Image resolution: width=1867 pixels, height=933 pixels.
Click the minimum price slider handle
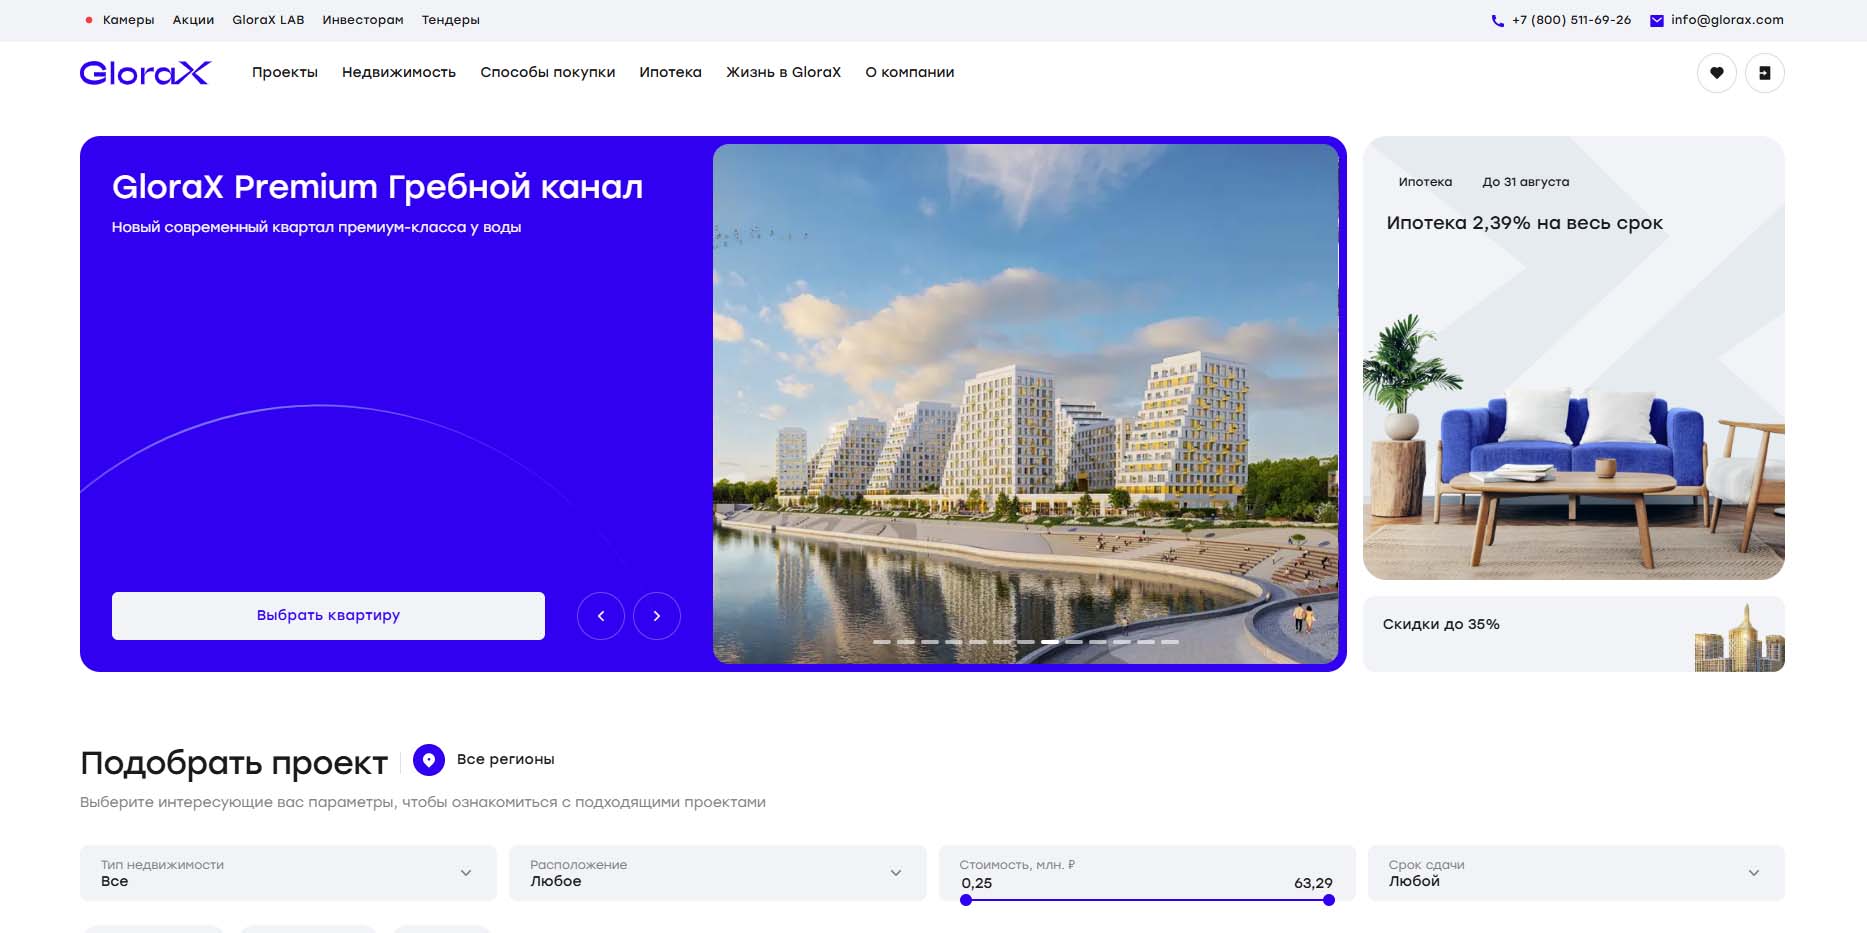tap(966, 900)
